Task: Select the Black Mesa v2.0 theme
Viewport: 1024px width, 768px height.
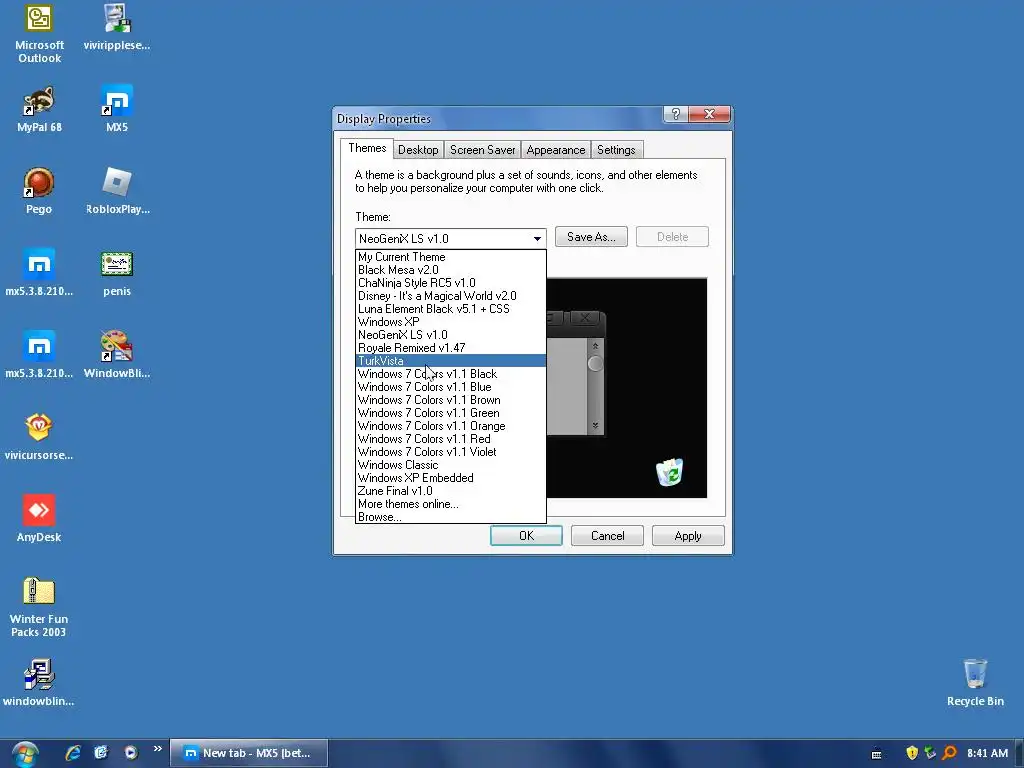Action: (x=451, y=270)
